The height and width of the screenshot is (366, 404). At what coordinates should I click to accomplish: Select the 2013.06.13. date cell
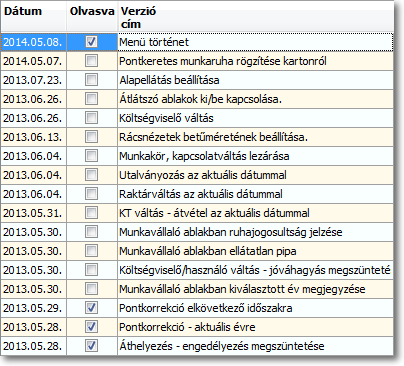(x=33, y=137)
